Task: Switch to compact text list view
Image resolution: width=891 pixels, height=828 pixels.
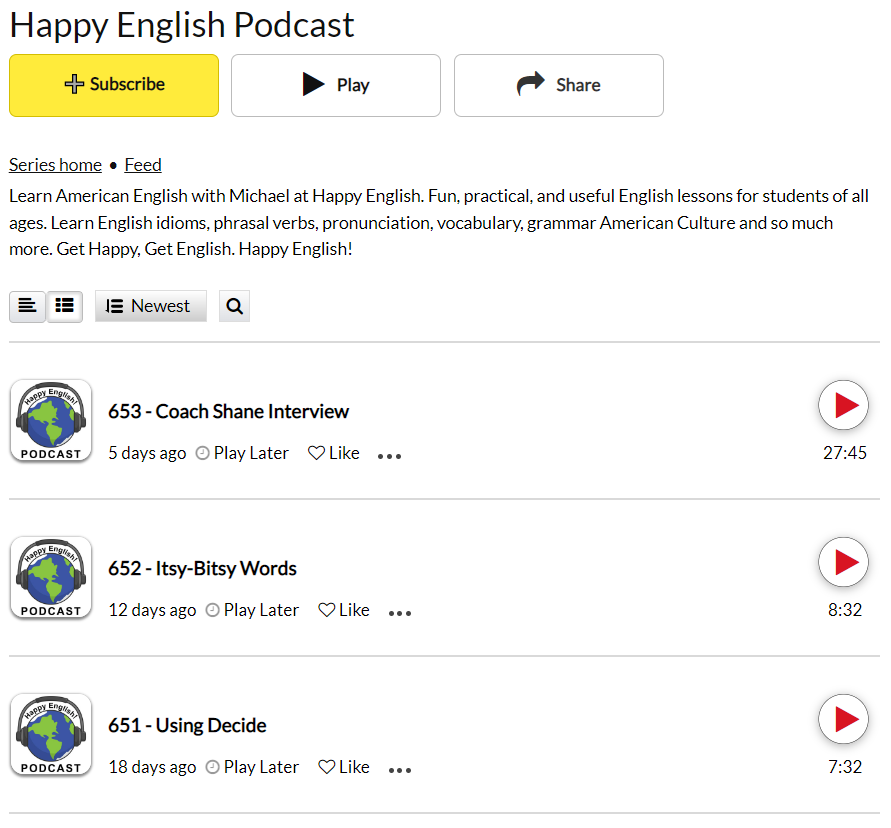Action: tap(27, 306)
